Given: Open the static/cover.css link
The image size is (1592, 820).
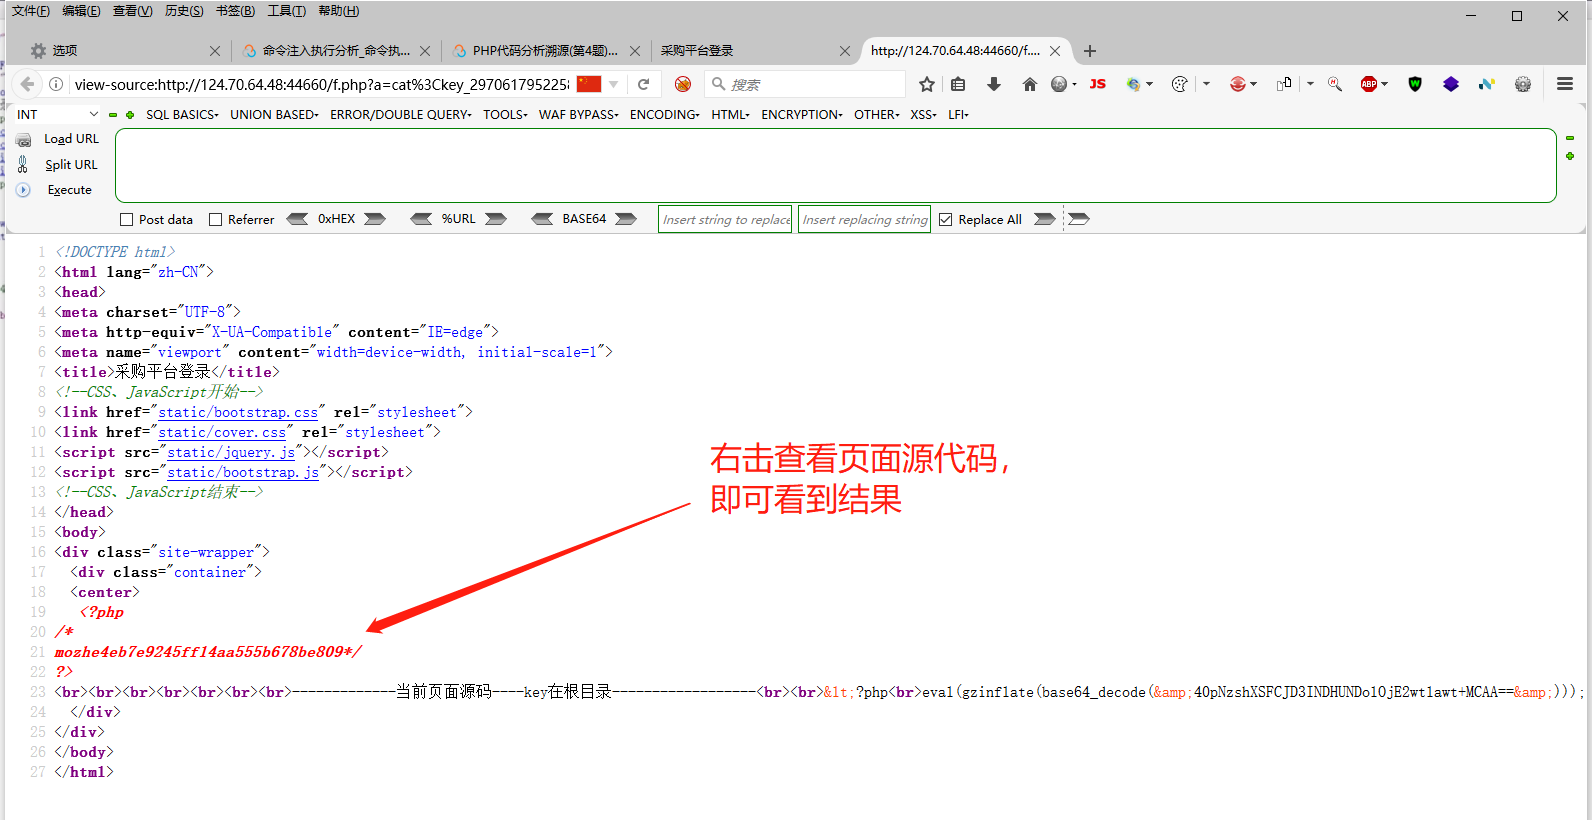Looking at the screenshot, I should 222,432.
